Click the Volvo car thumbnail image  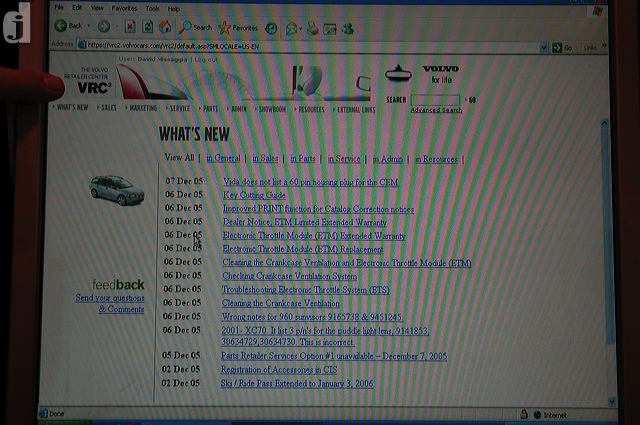pos(116,189)
